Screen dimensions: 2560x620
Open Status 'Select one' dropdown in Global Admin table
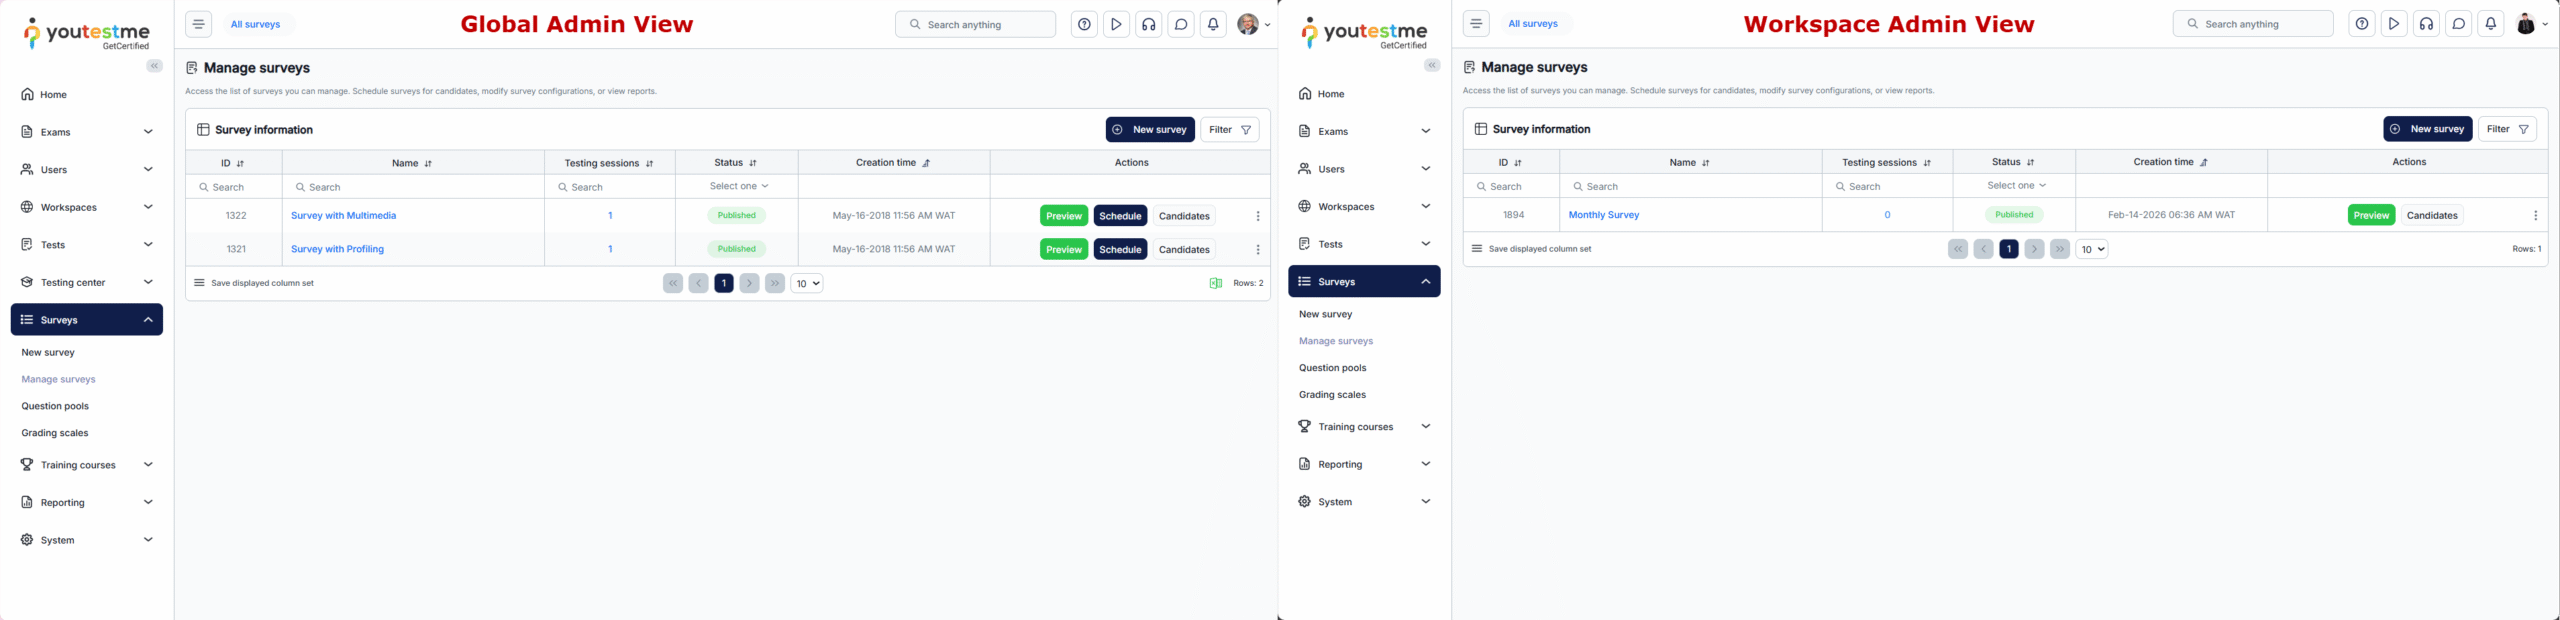pos(738,186)
